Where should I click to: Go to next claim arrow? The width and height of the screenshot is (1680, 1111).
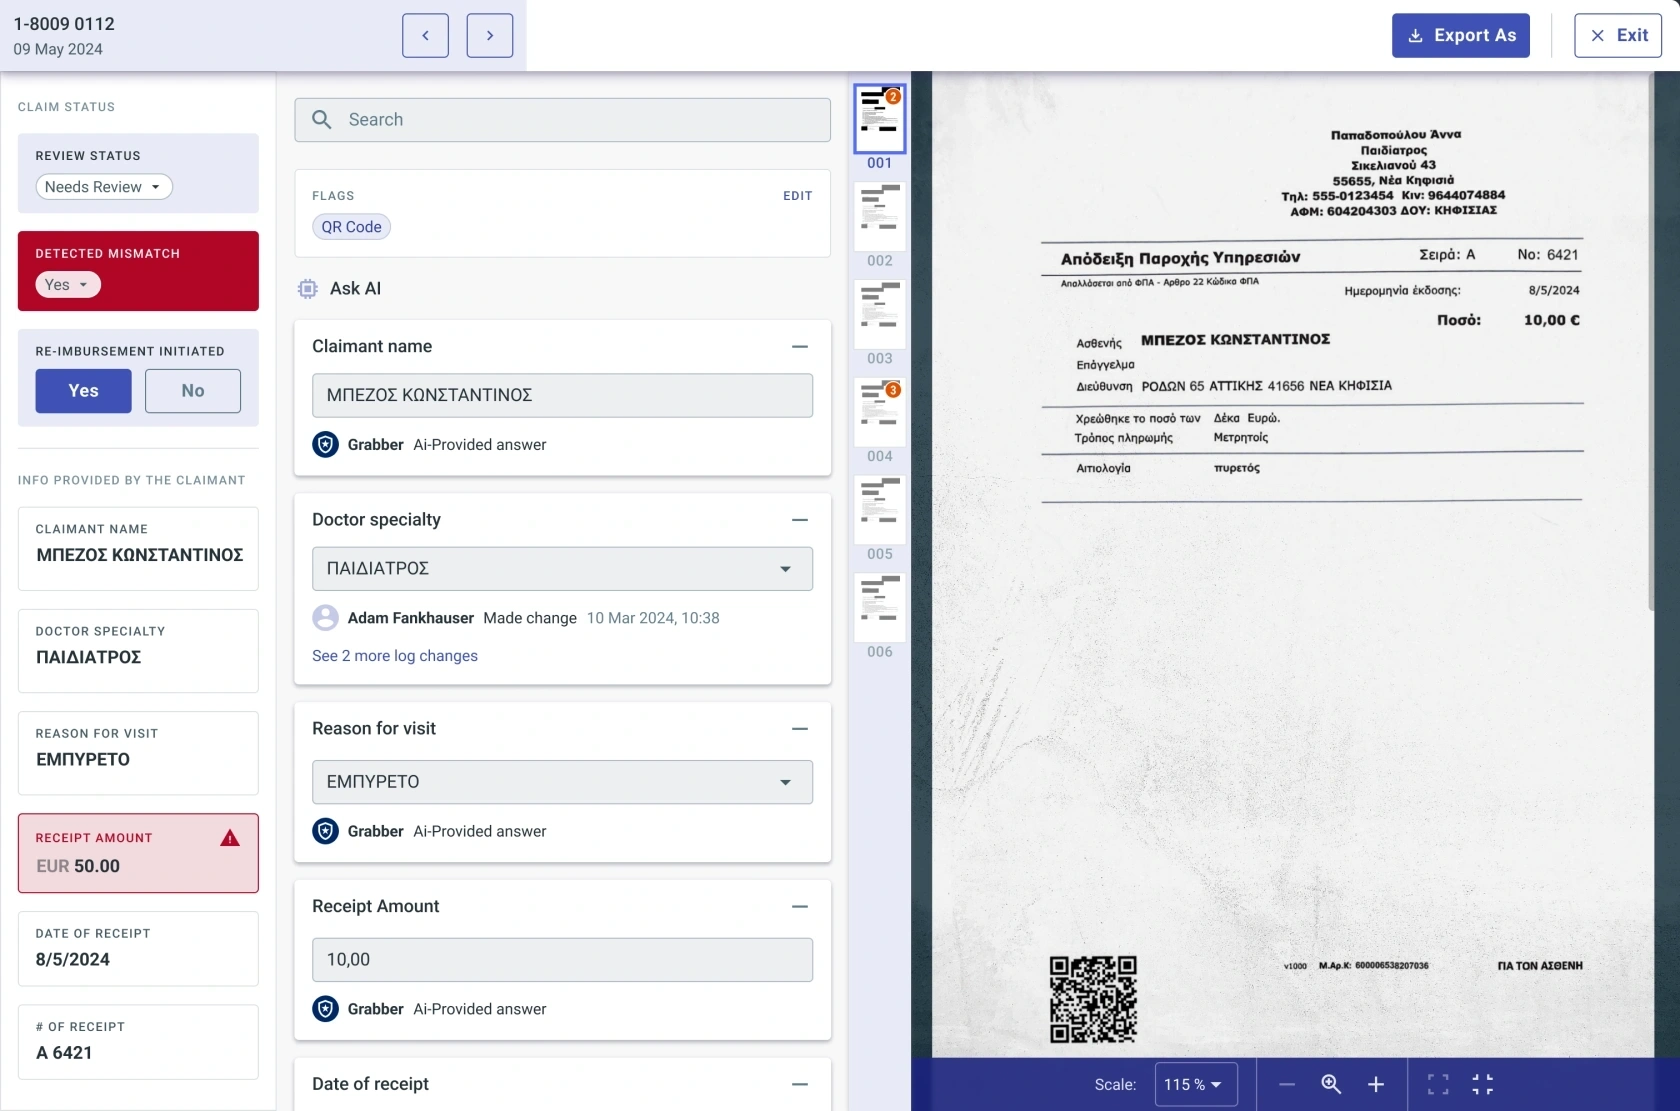489,36
